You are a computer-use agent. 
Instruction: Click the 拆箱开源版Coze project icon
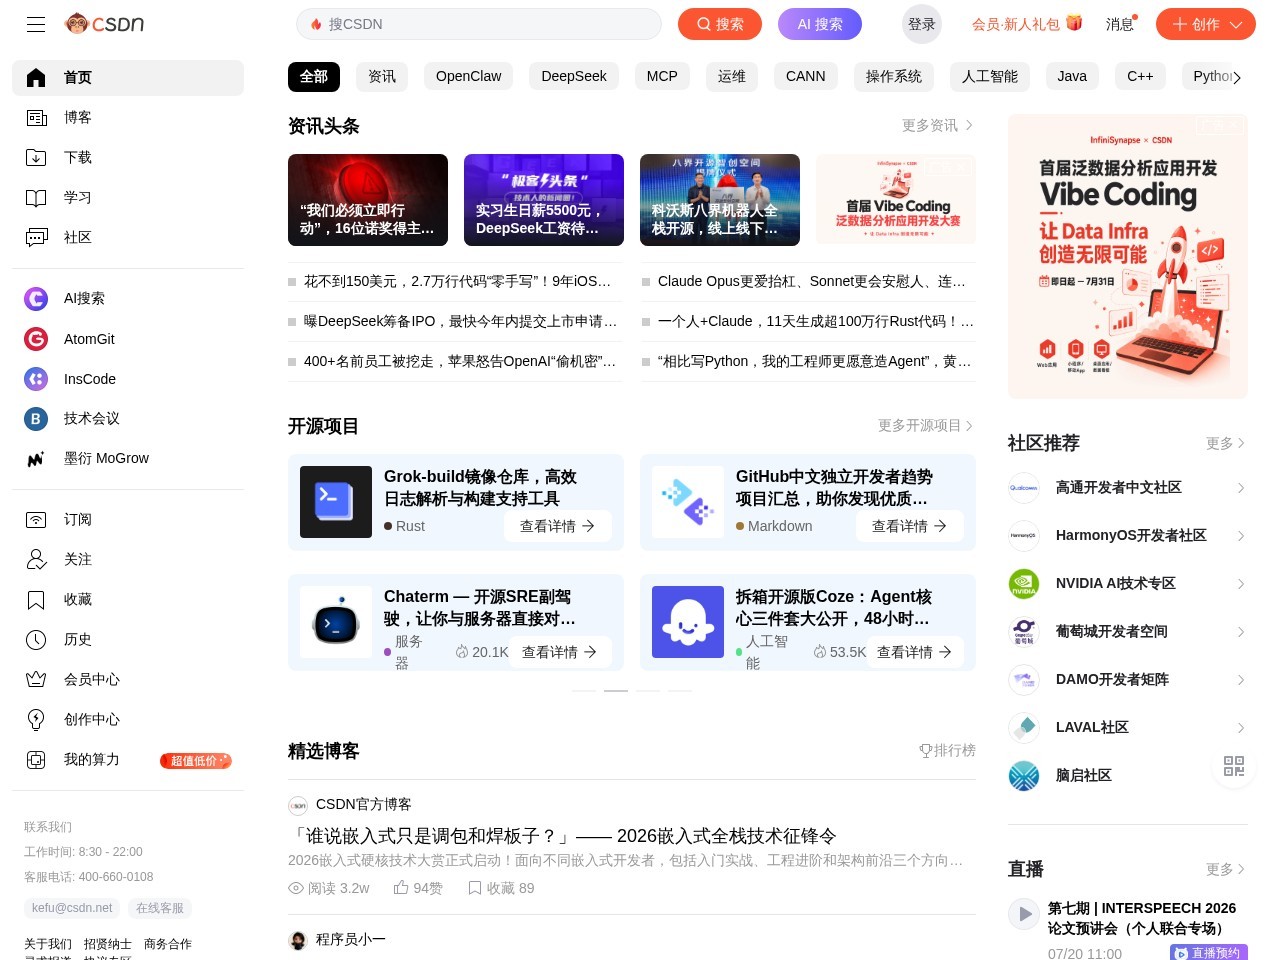[x=688, y=622]
